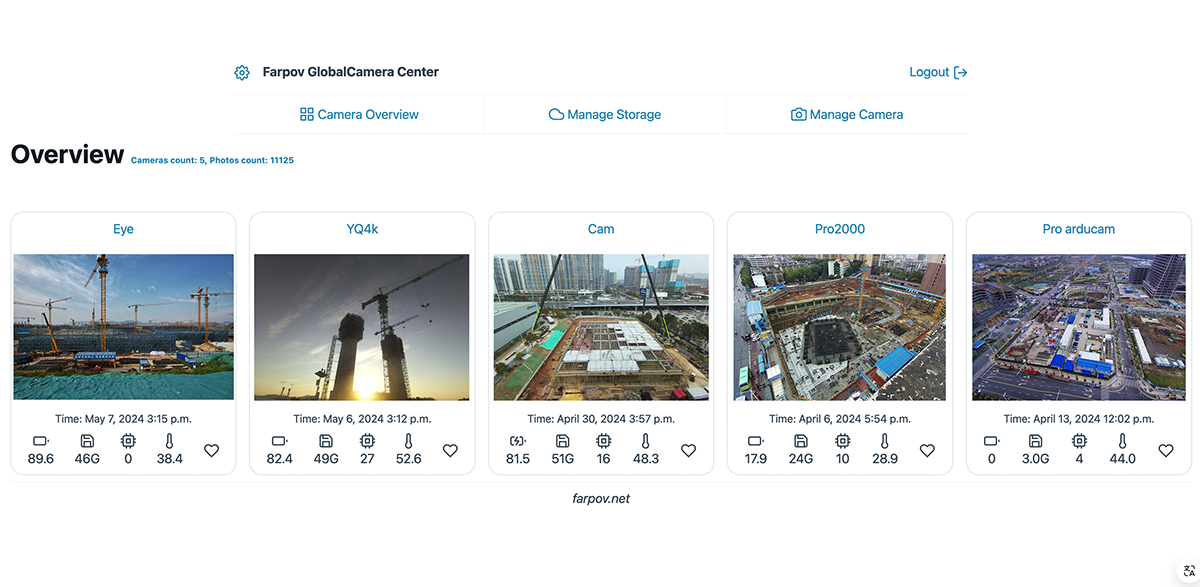The width and height of the screenshot is (1200, 587).
Task: Favorite the Eye camera with heart icon
Action: (x=211, y=451)
